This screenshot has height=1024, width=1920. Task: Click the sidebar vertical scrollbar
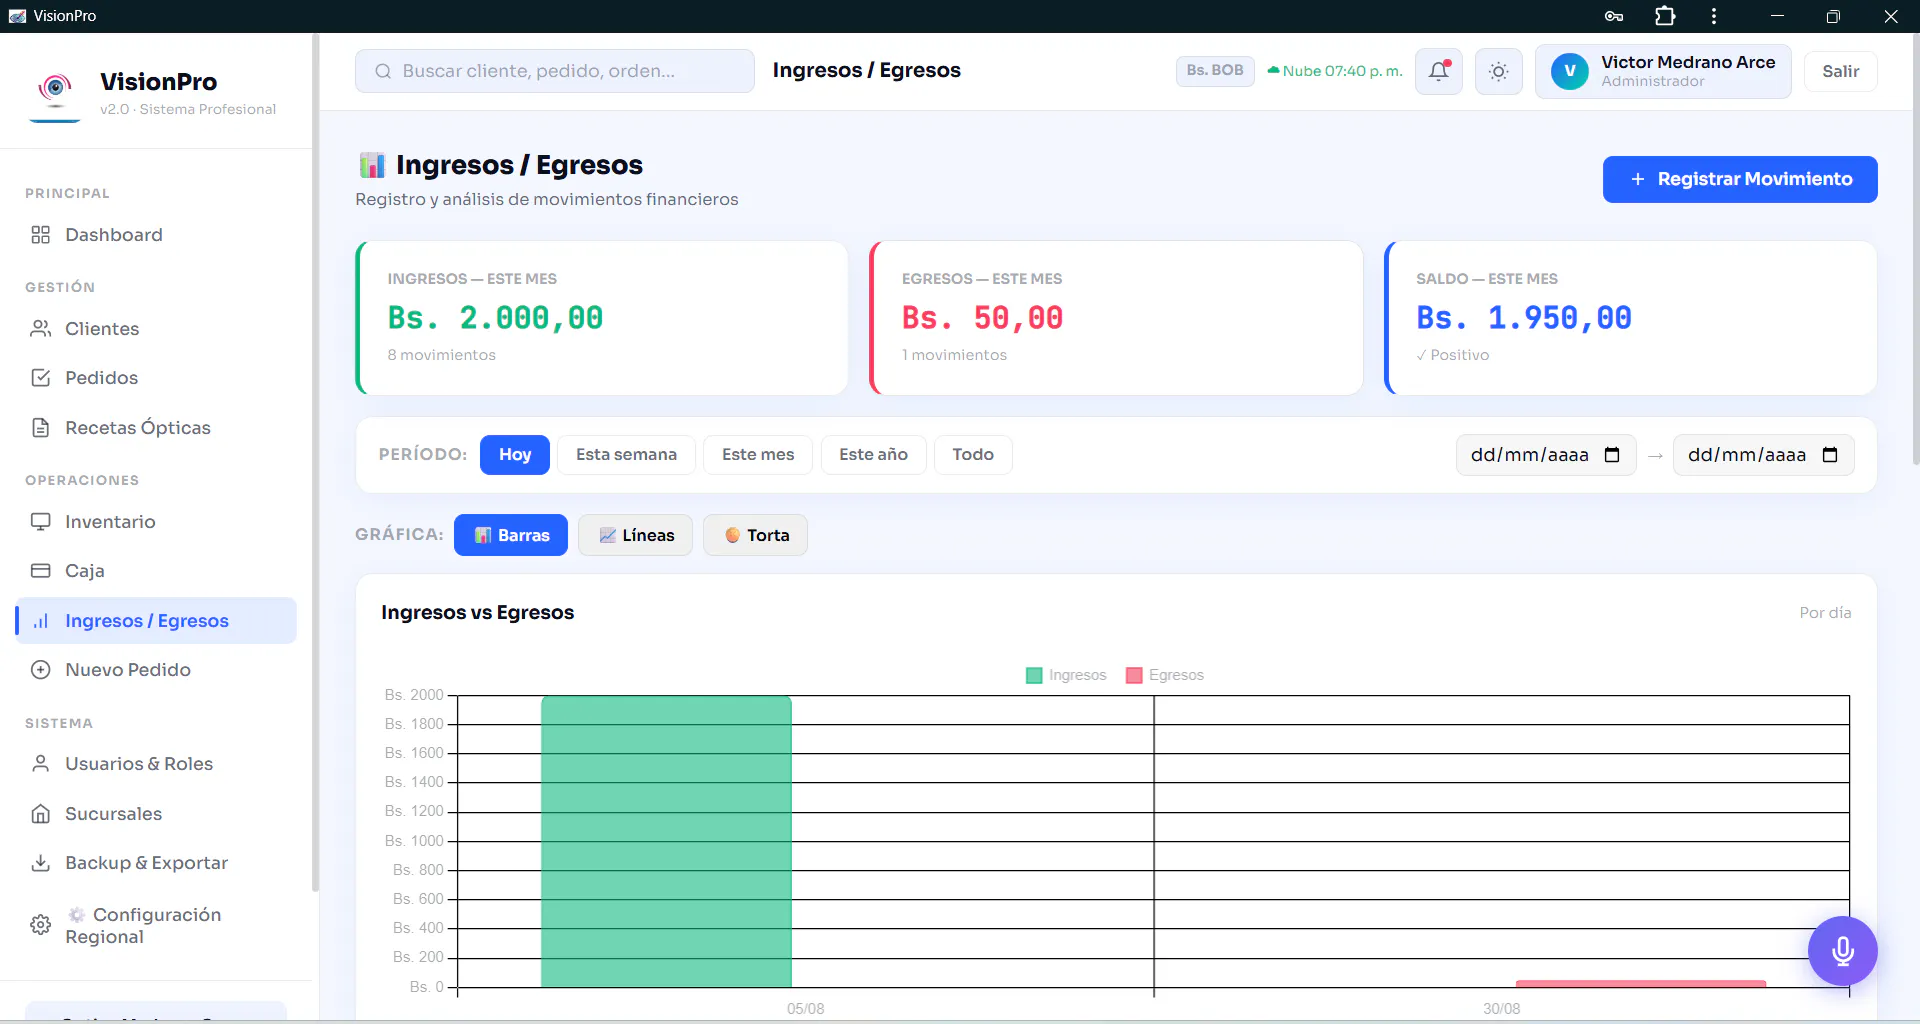click(x=315, y=462)
